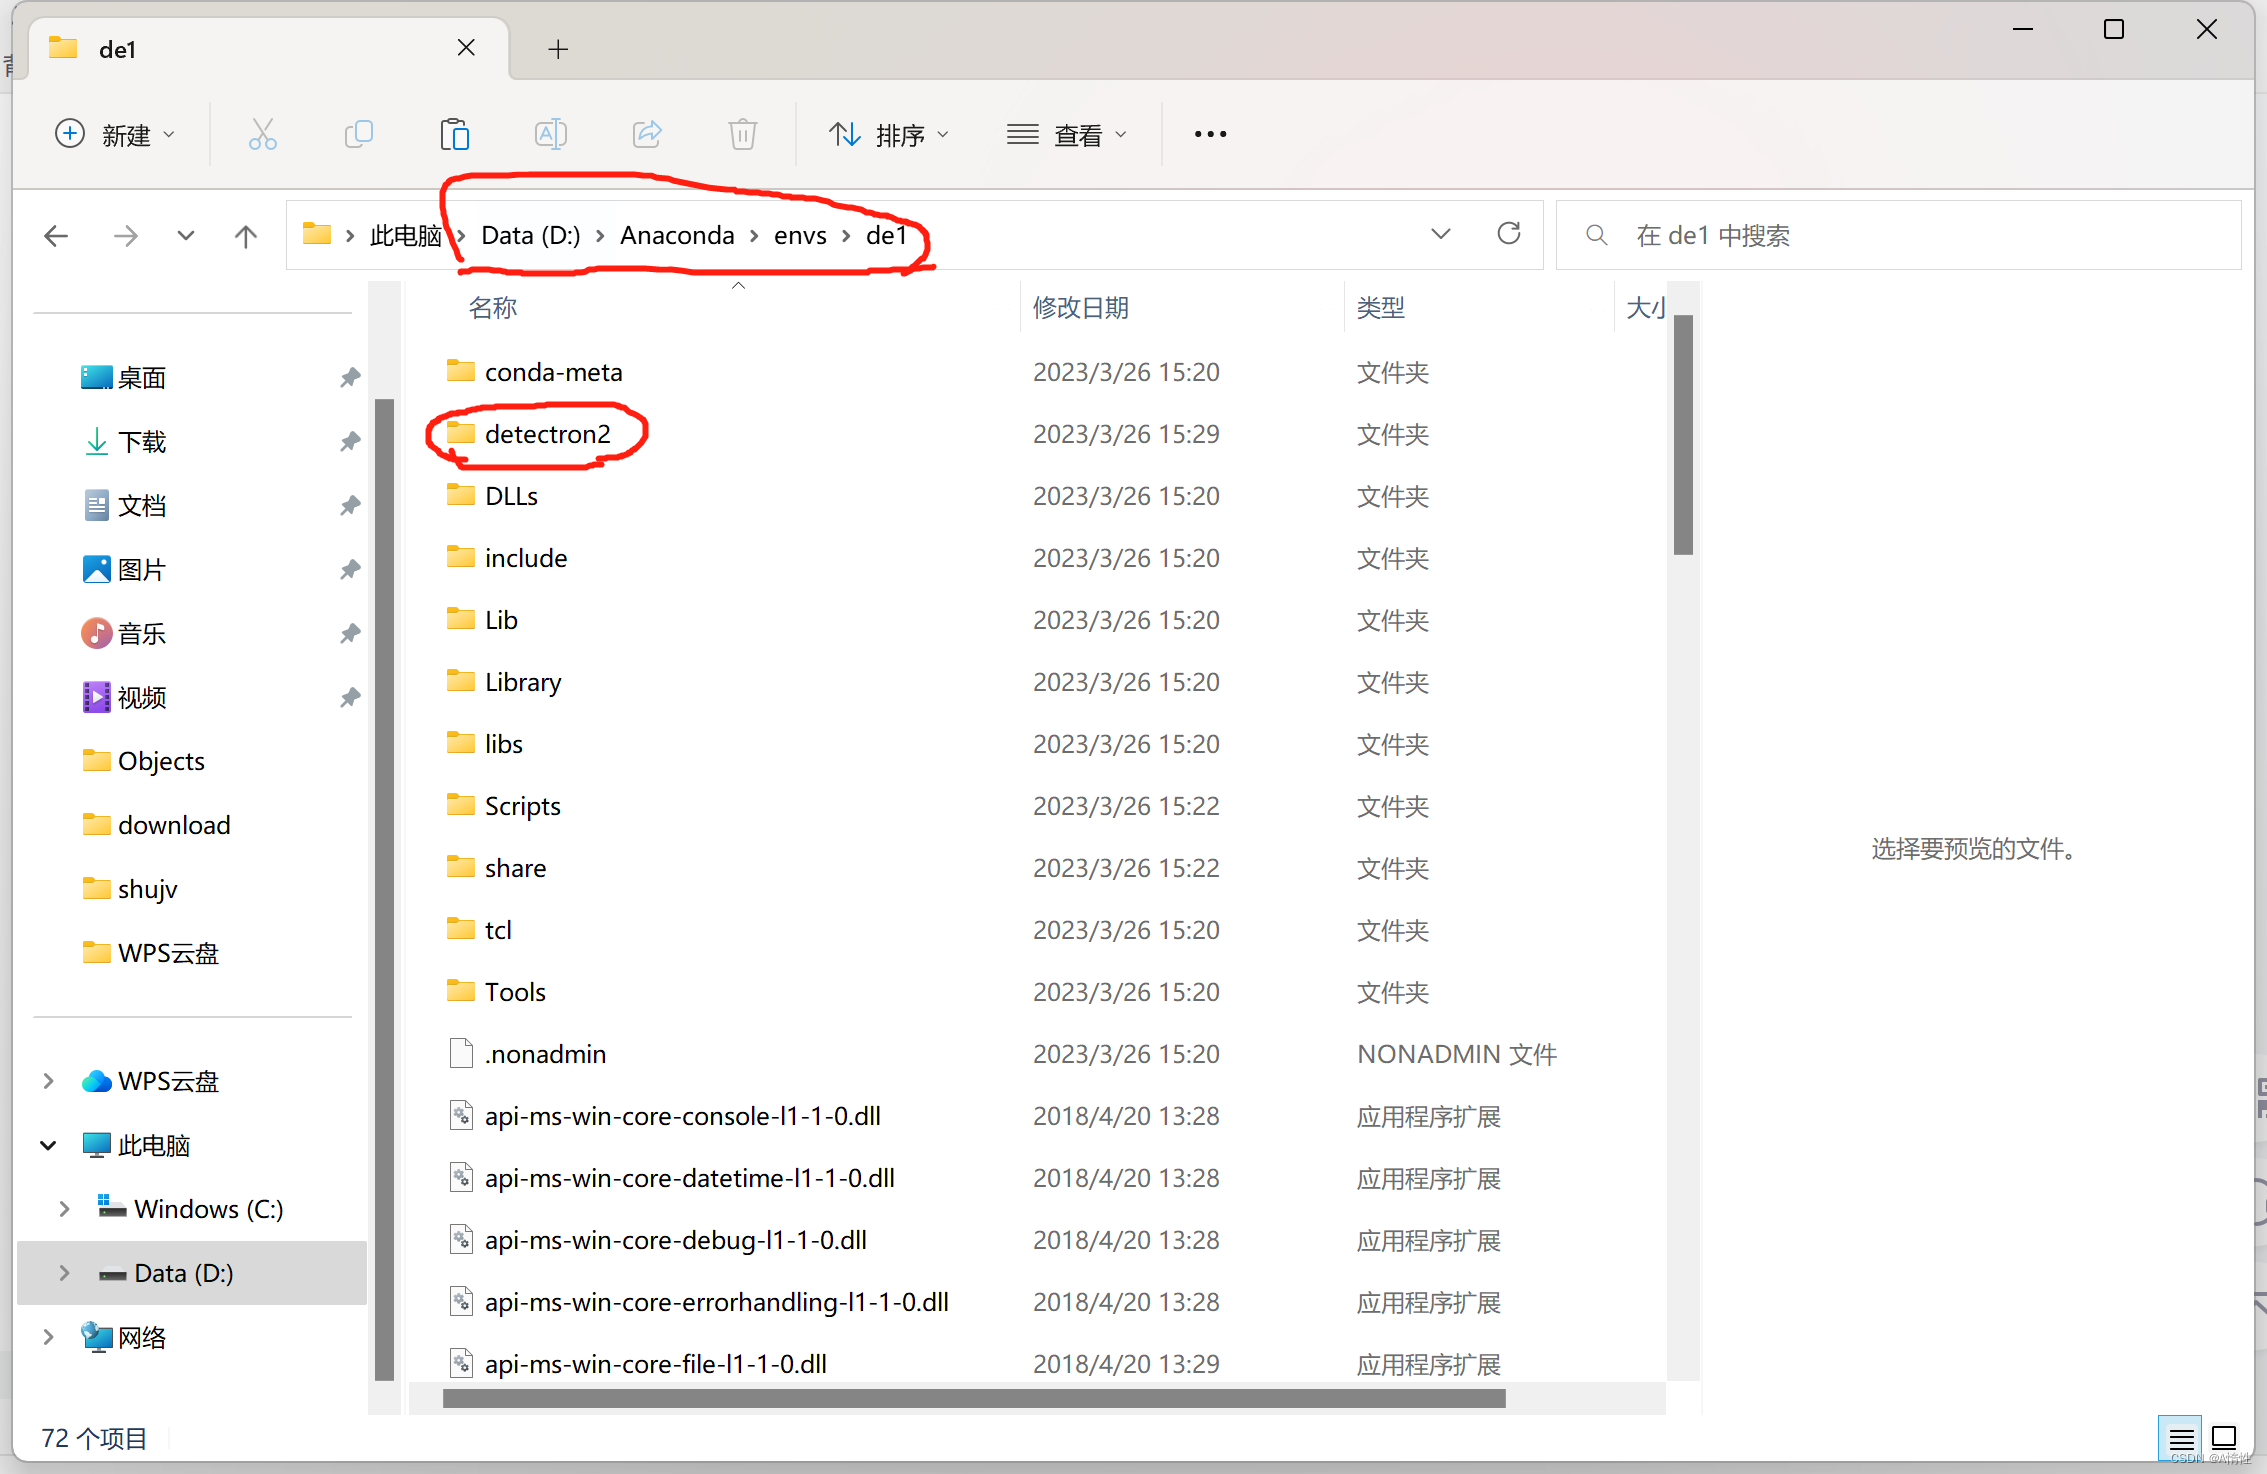This screenshot has height=1474, width=2267.
Task: Click the Rename icon in toolbar
Action: click(x=551, y=133)
